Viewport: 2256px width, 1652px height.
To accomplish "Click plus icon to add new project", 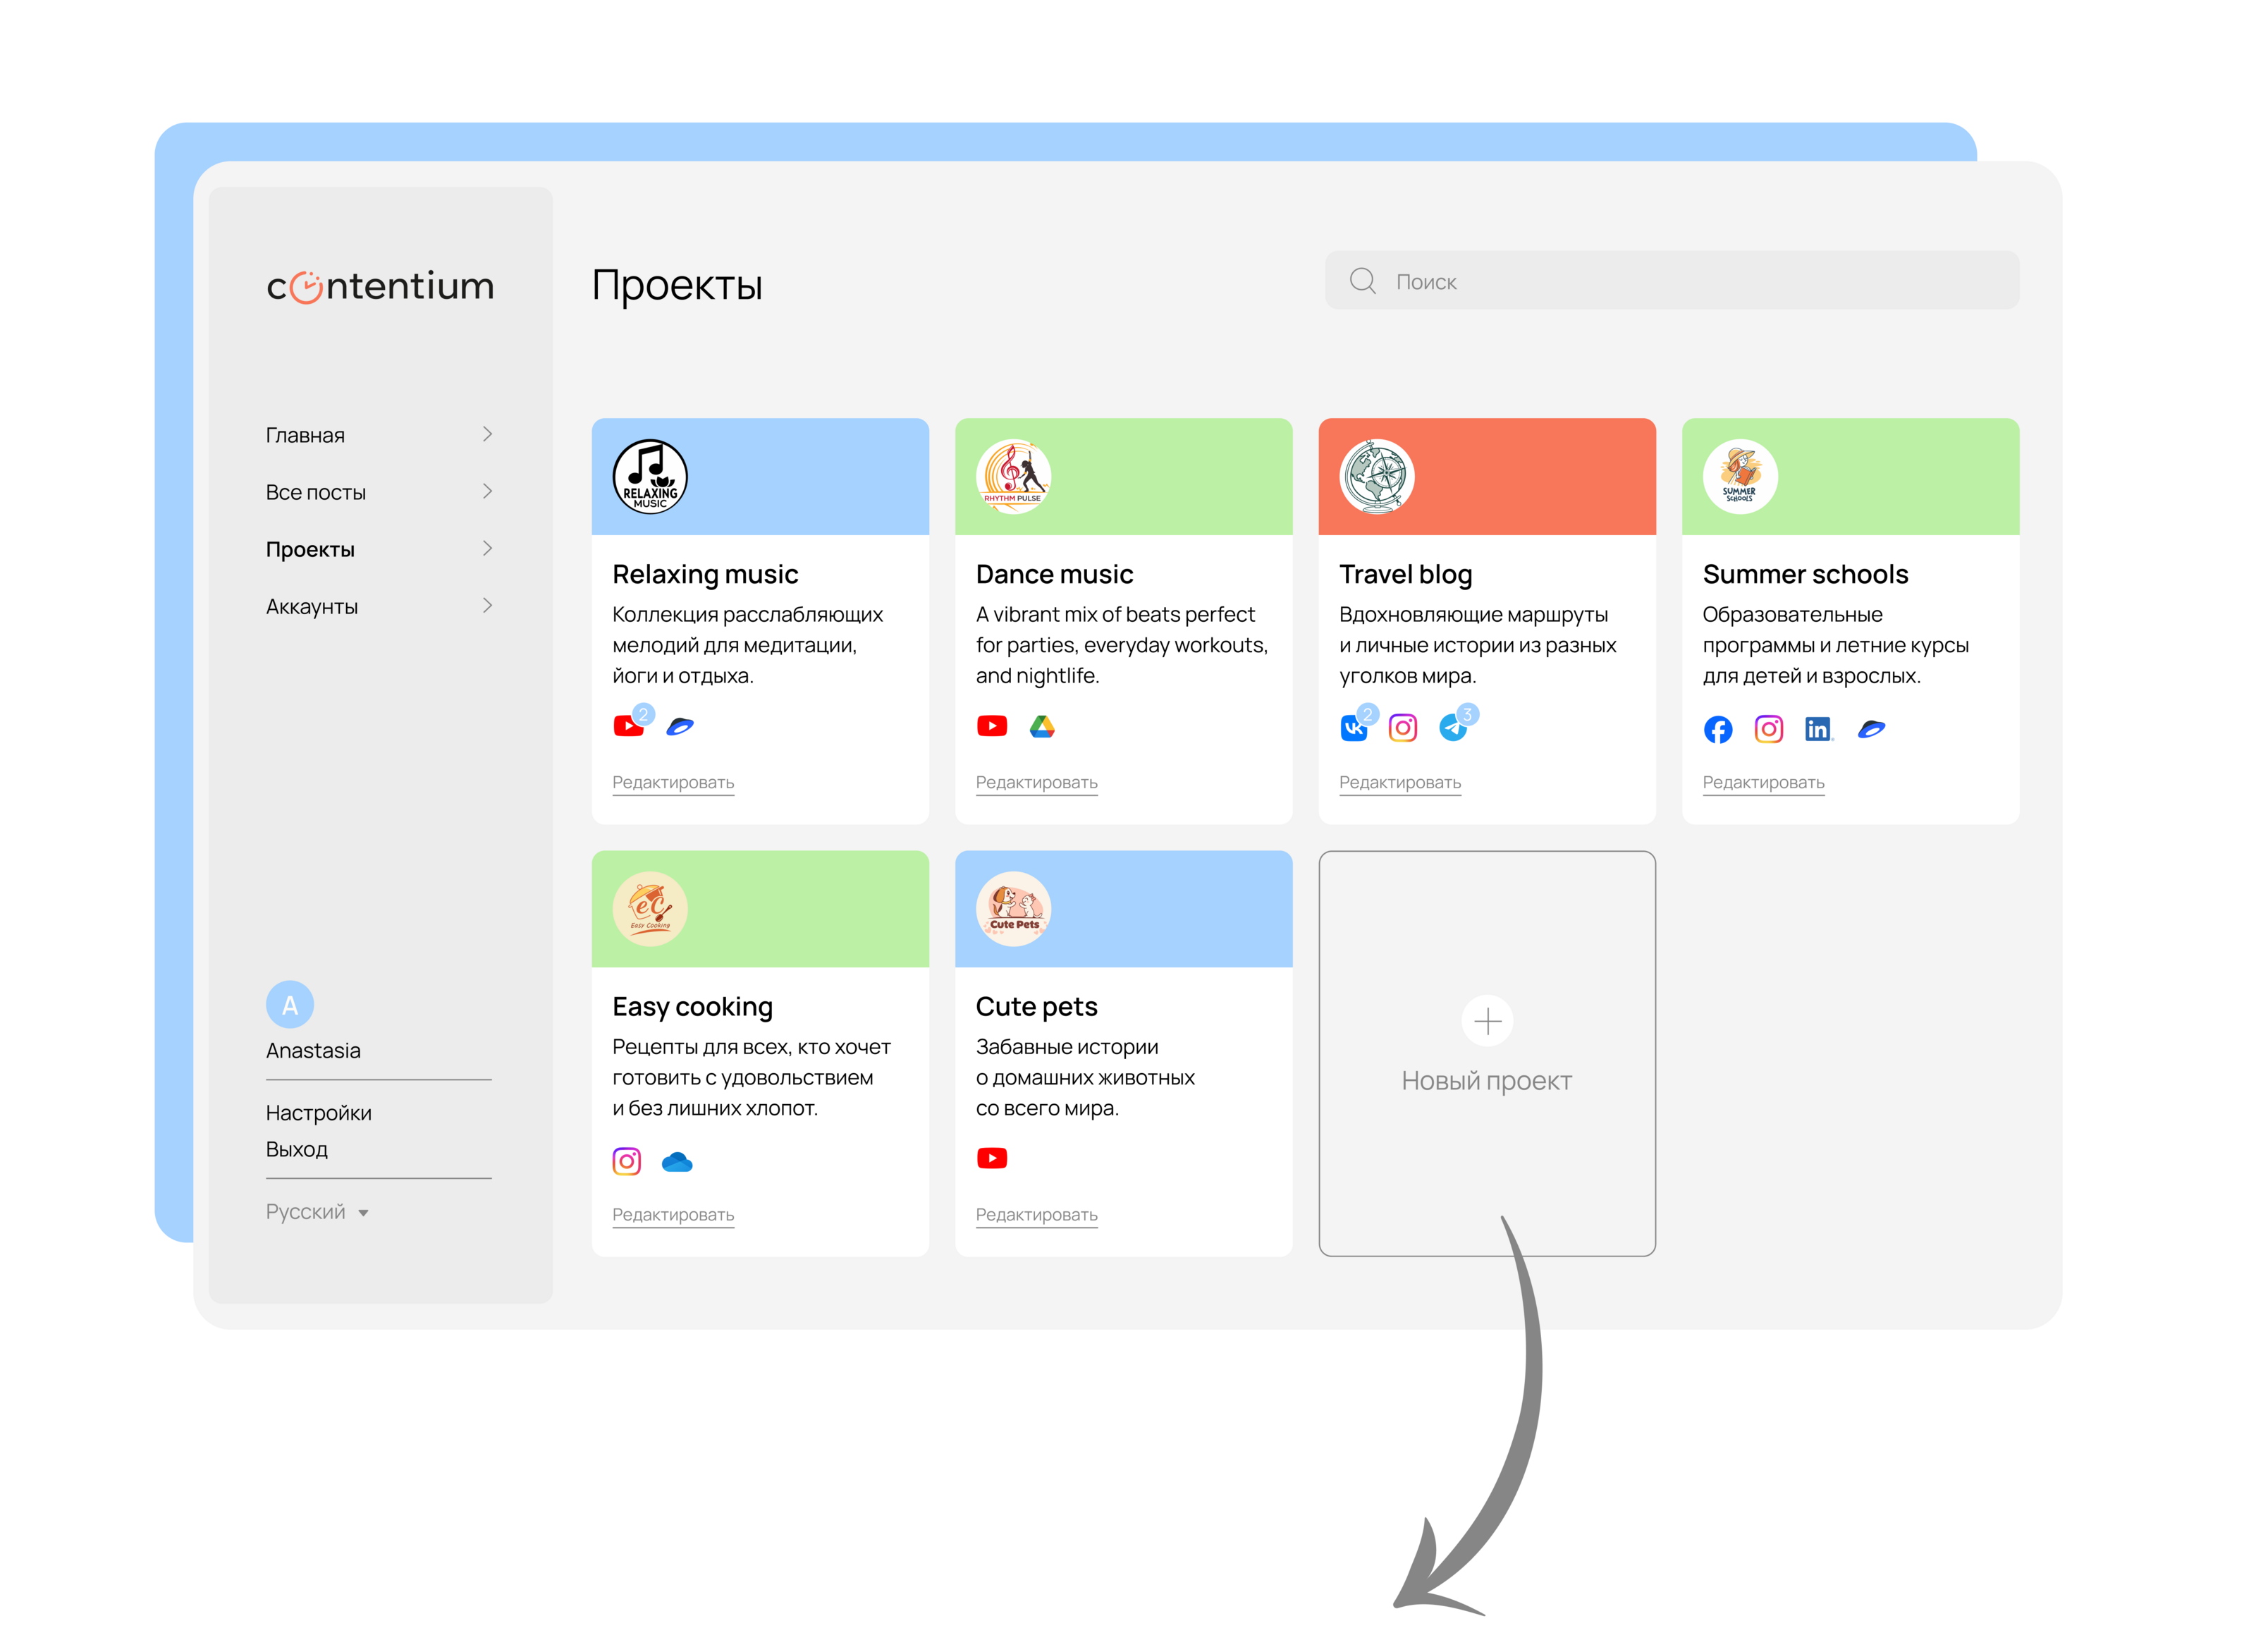I will pyautogui.click(x=1487, y=1022).
